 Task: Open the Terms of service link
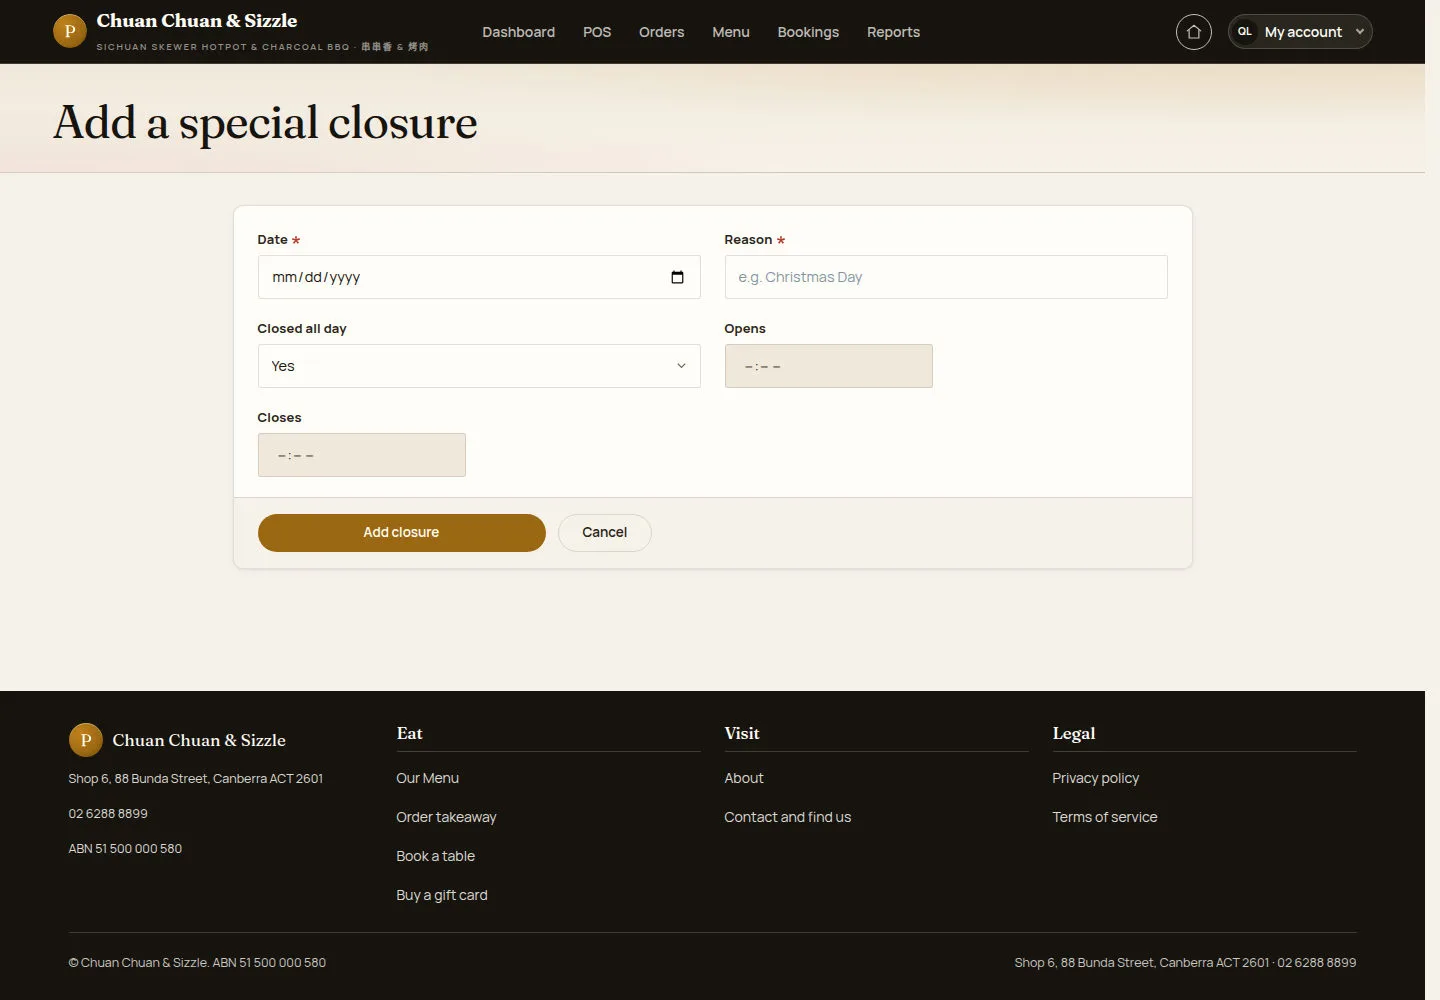pos(1104,817)
